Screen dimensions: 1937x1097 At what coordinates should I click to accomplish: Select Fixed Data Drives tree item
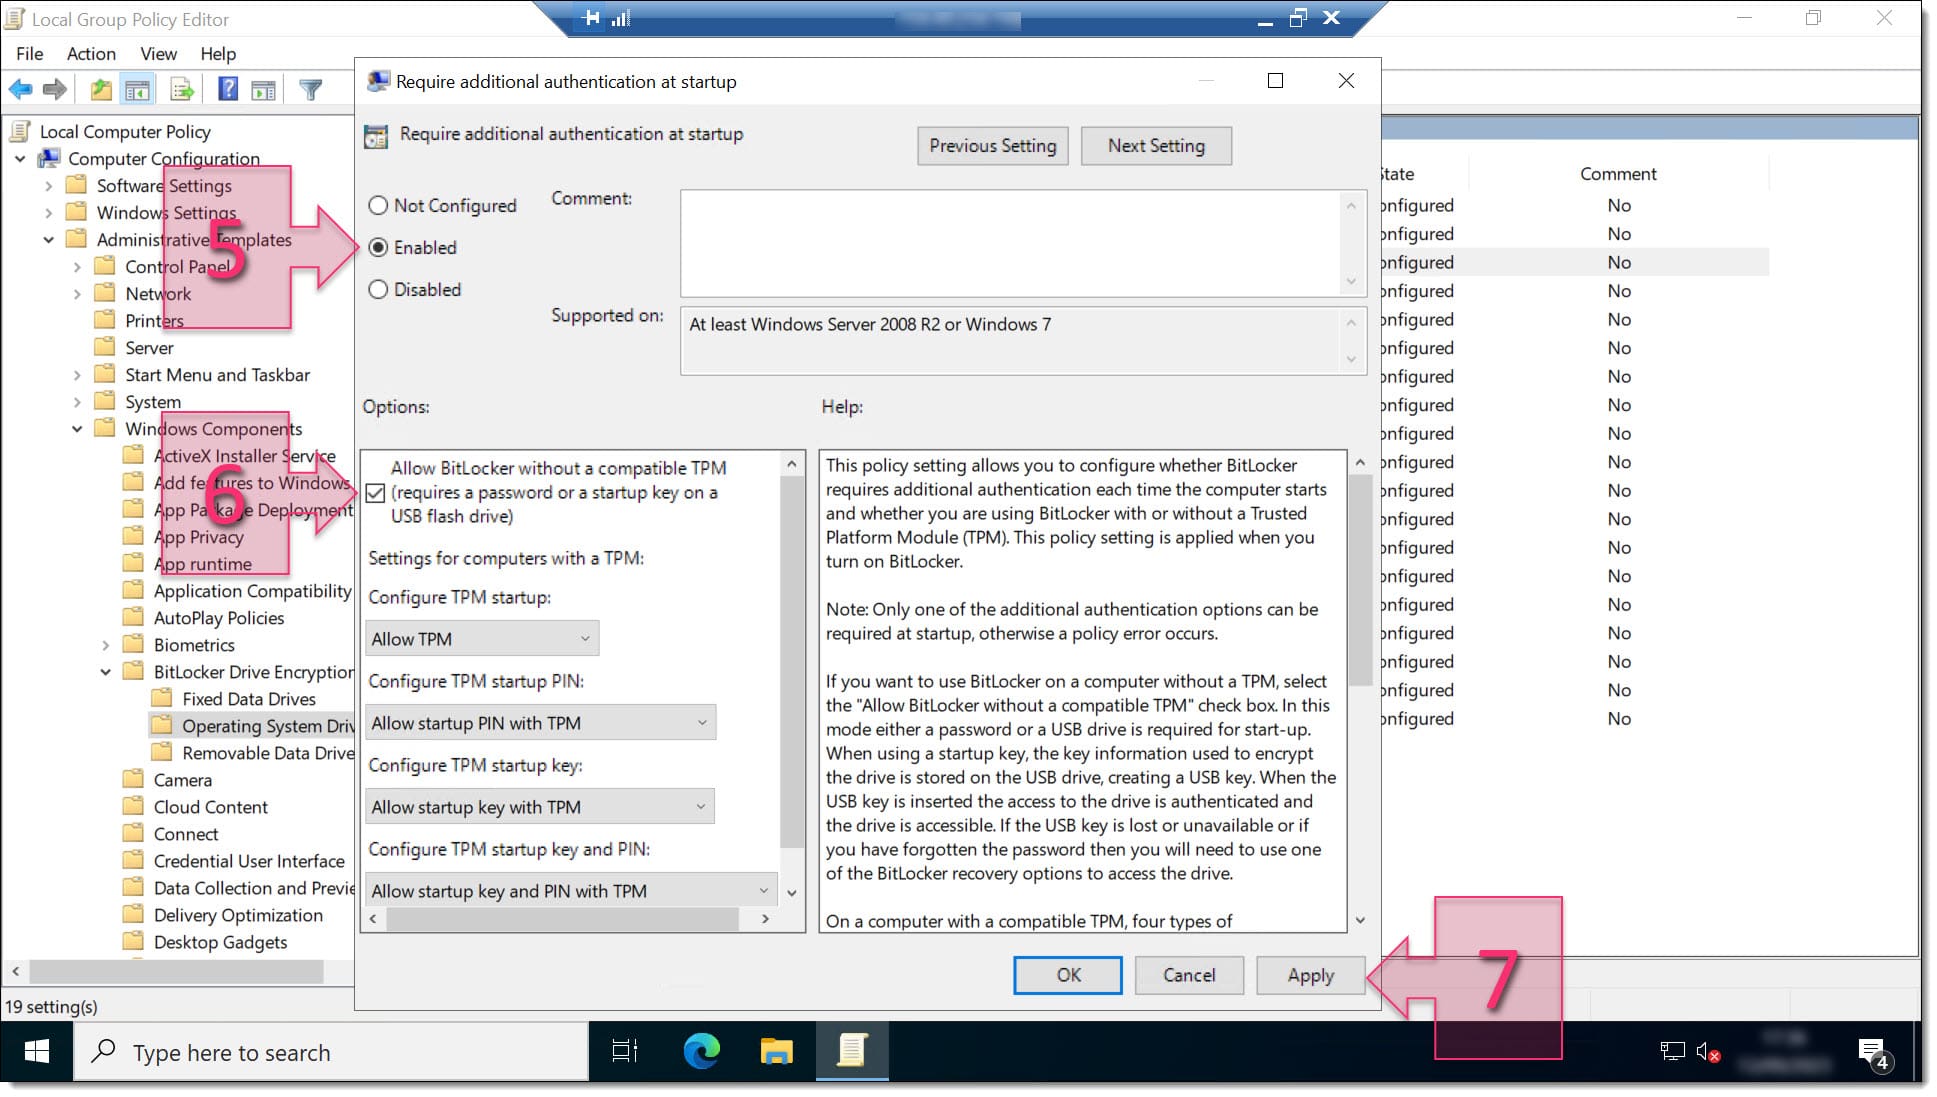248,699
